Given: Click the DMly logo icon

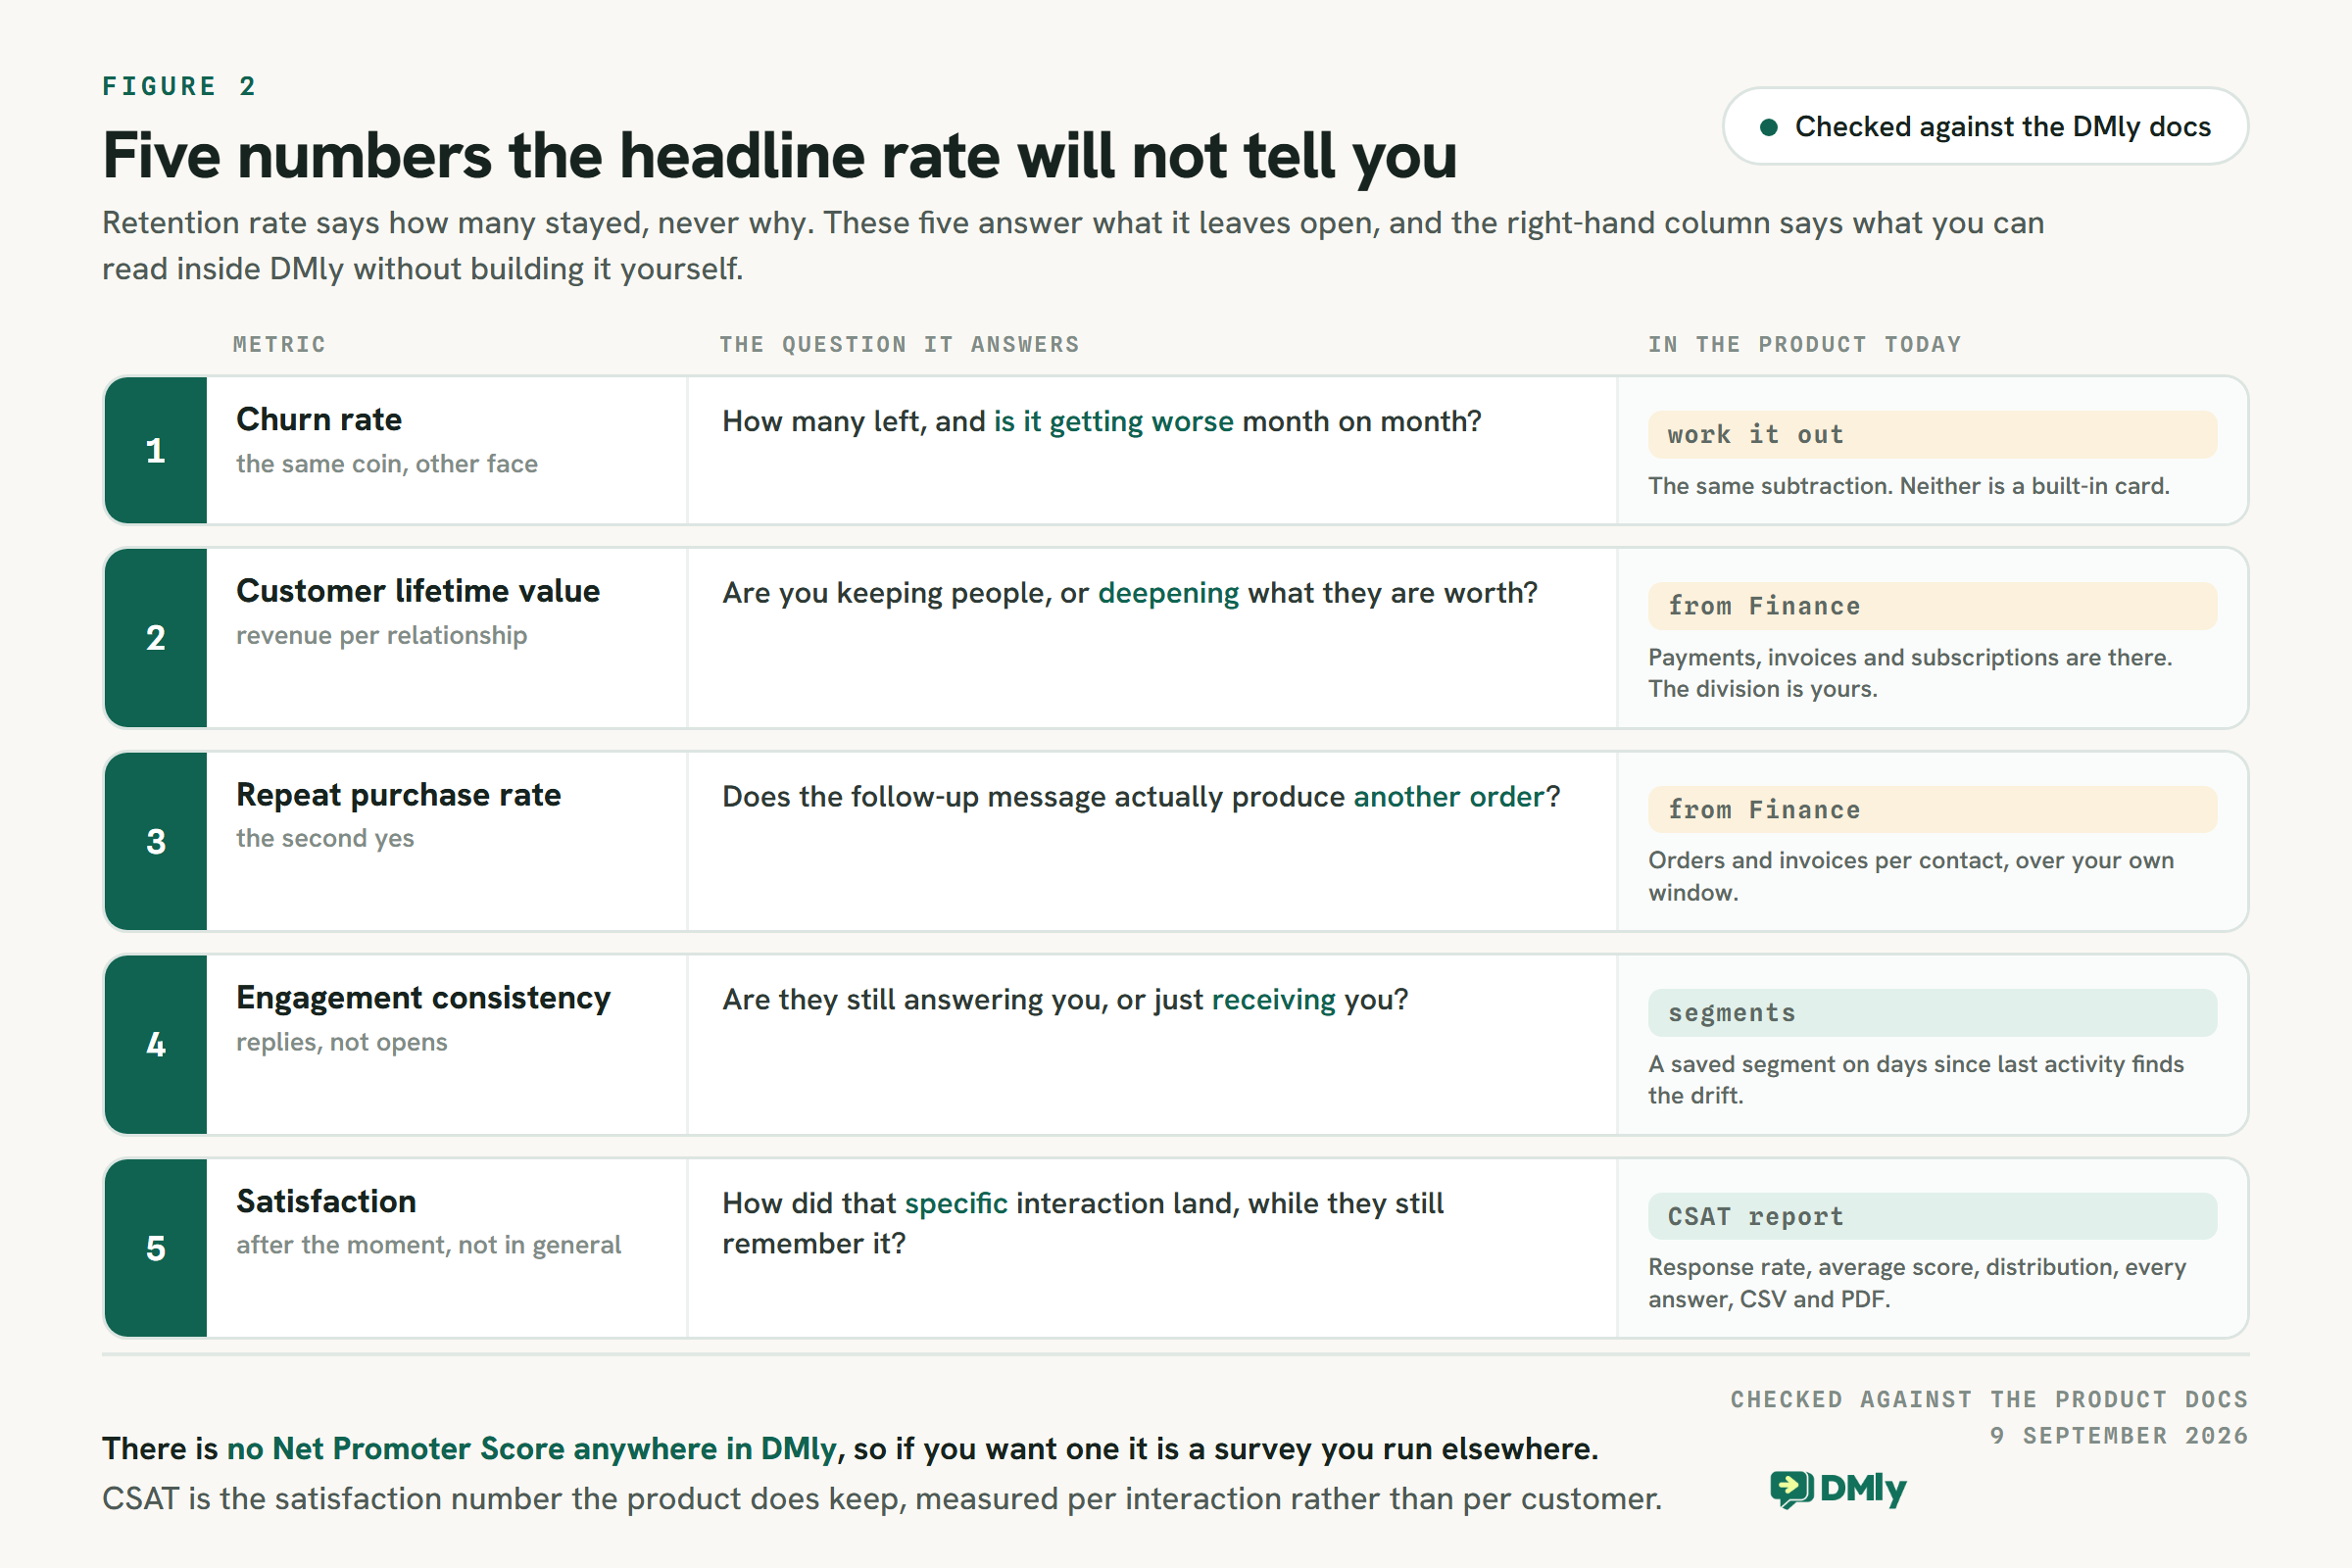Looking at the screenshot, I should click(x=1791, y=1489).
